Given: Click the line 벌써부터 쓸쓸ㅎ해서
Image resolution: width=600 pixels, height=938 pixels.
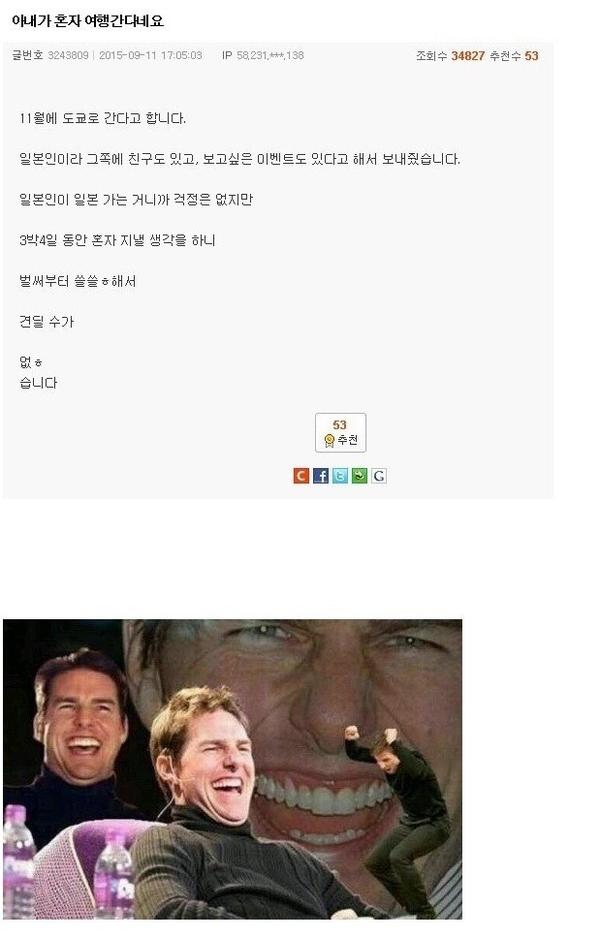Looking at the screenshot, I should [78, 281].
